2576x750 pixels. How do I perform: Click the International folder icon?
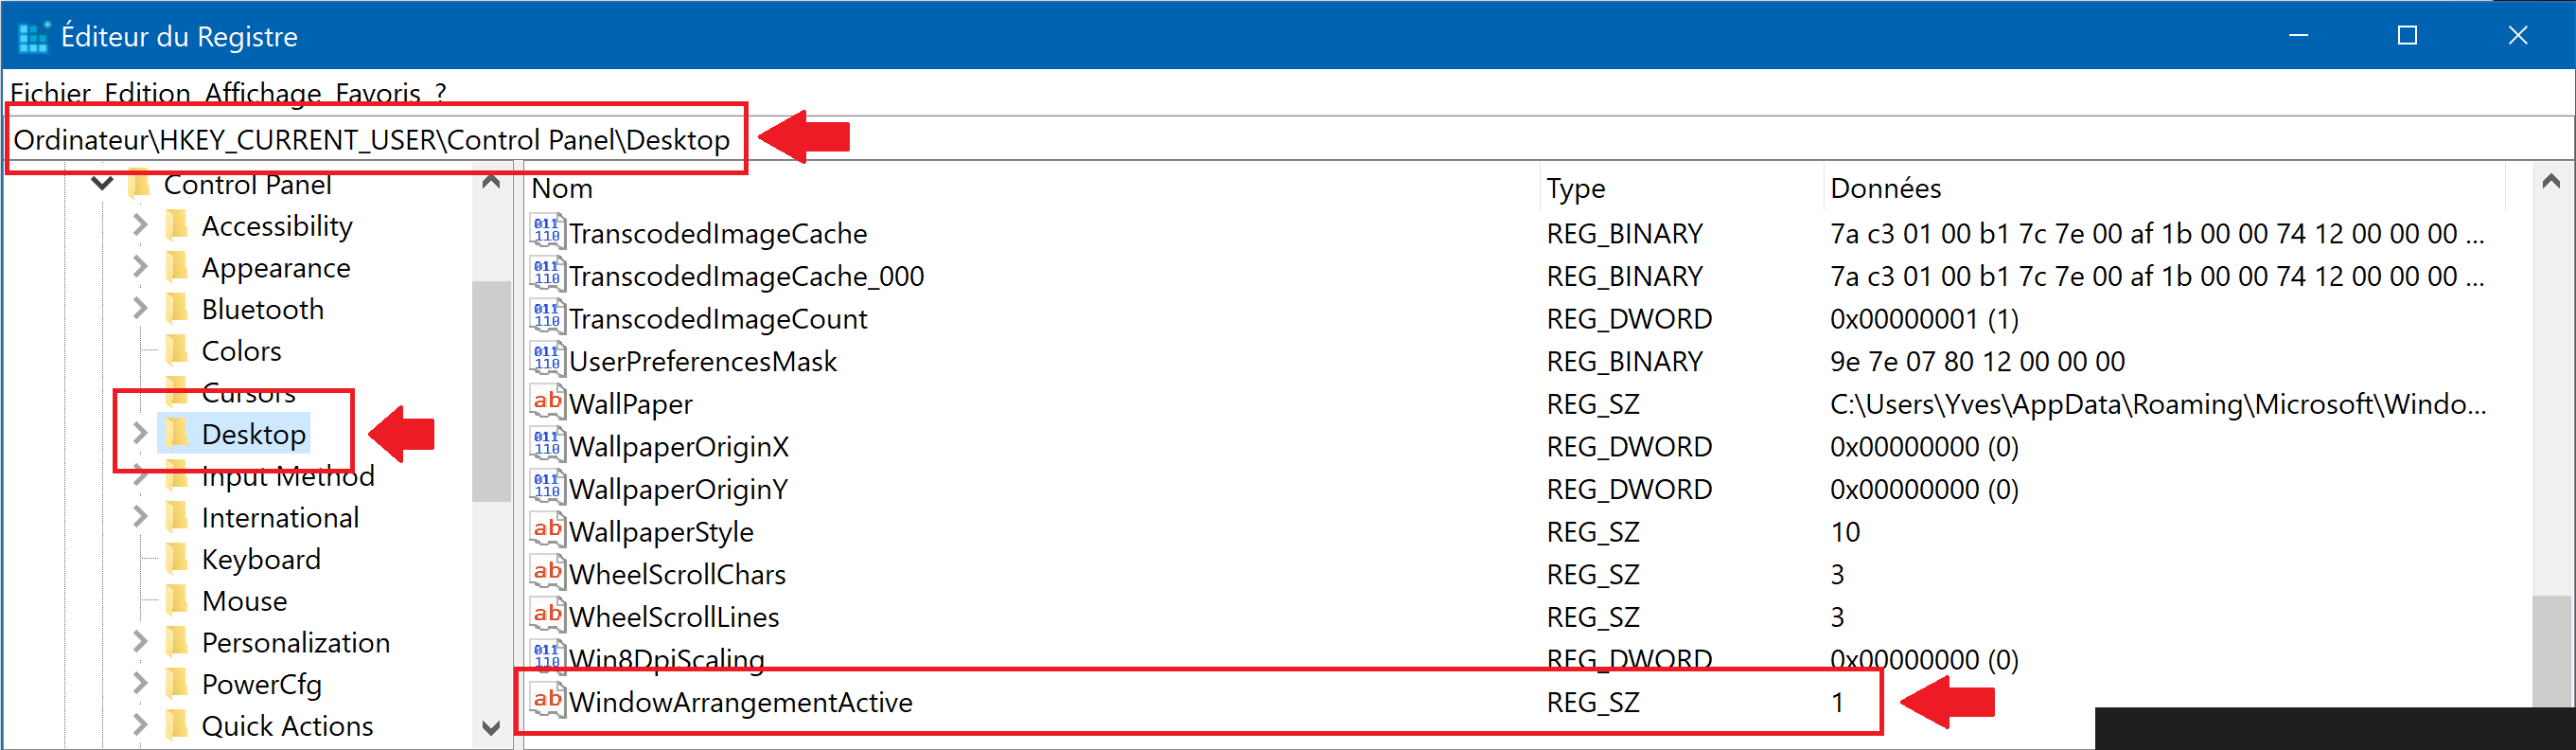(176, 517)
